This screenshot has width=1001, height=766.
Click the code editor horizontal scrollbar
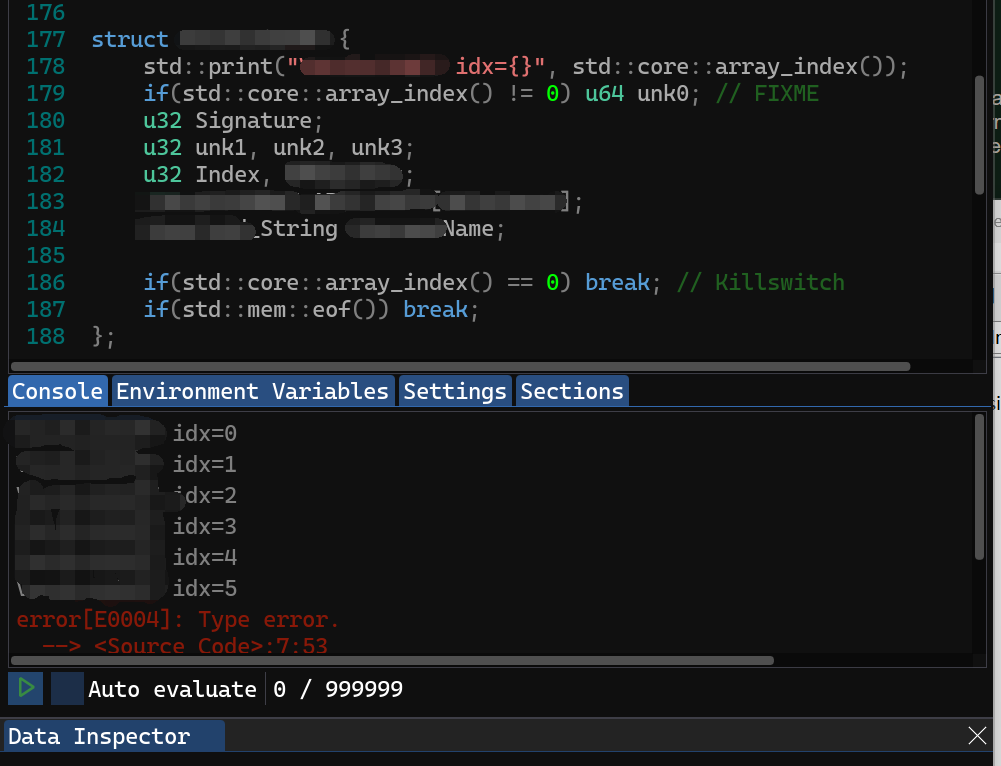tap(460, 366)
